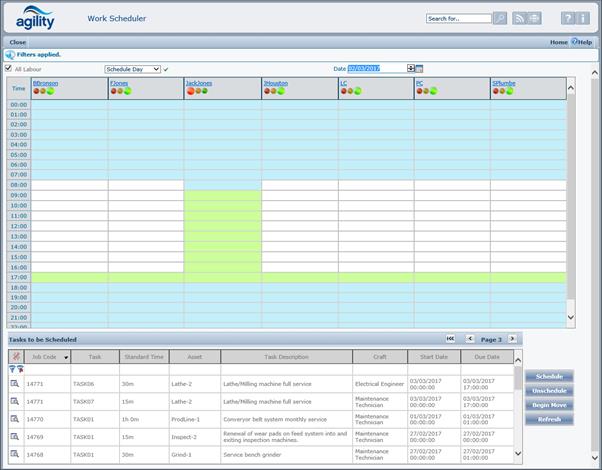
Task: Click the clear filter funnel icon
Action: coord(20,369)
